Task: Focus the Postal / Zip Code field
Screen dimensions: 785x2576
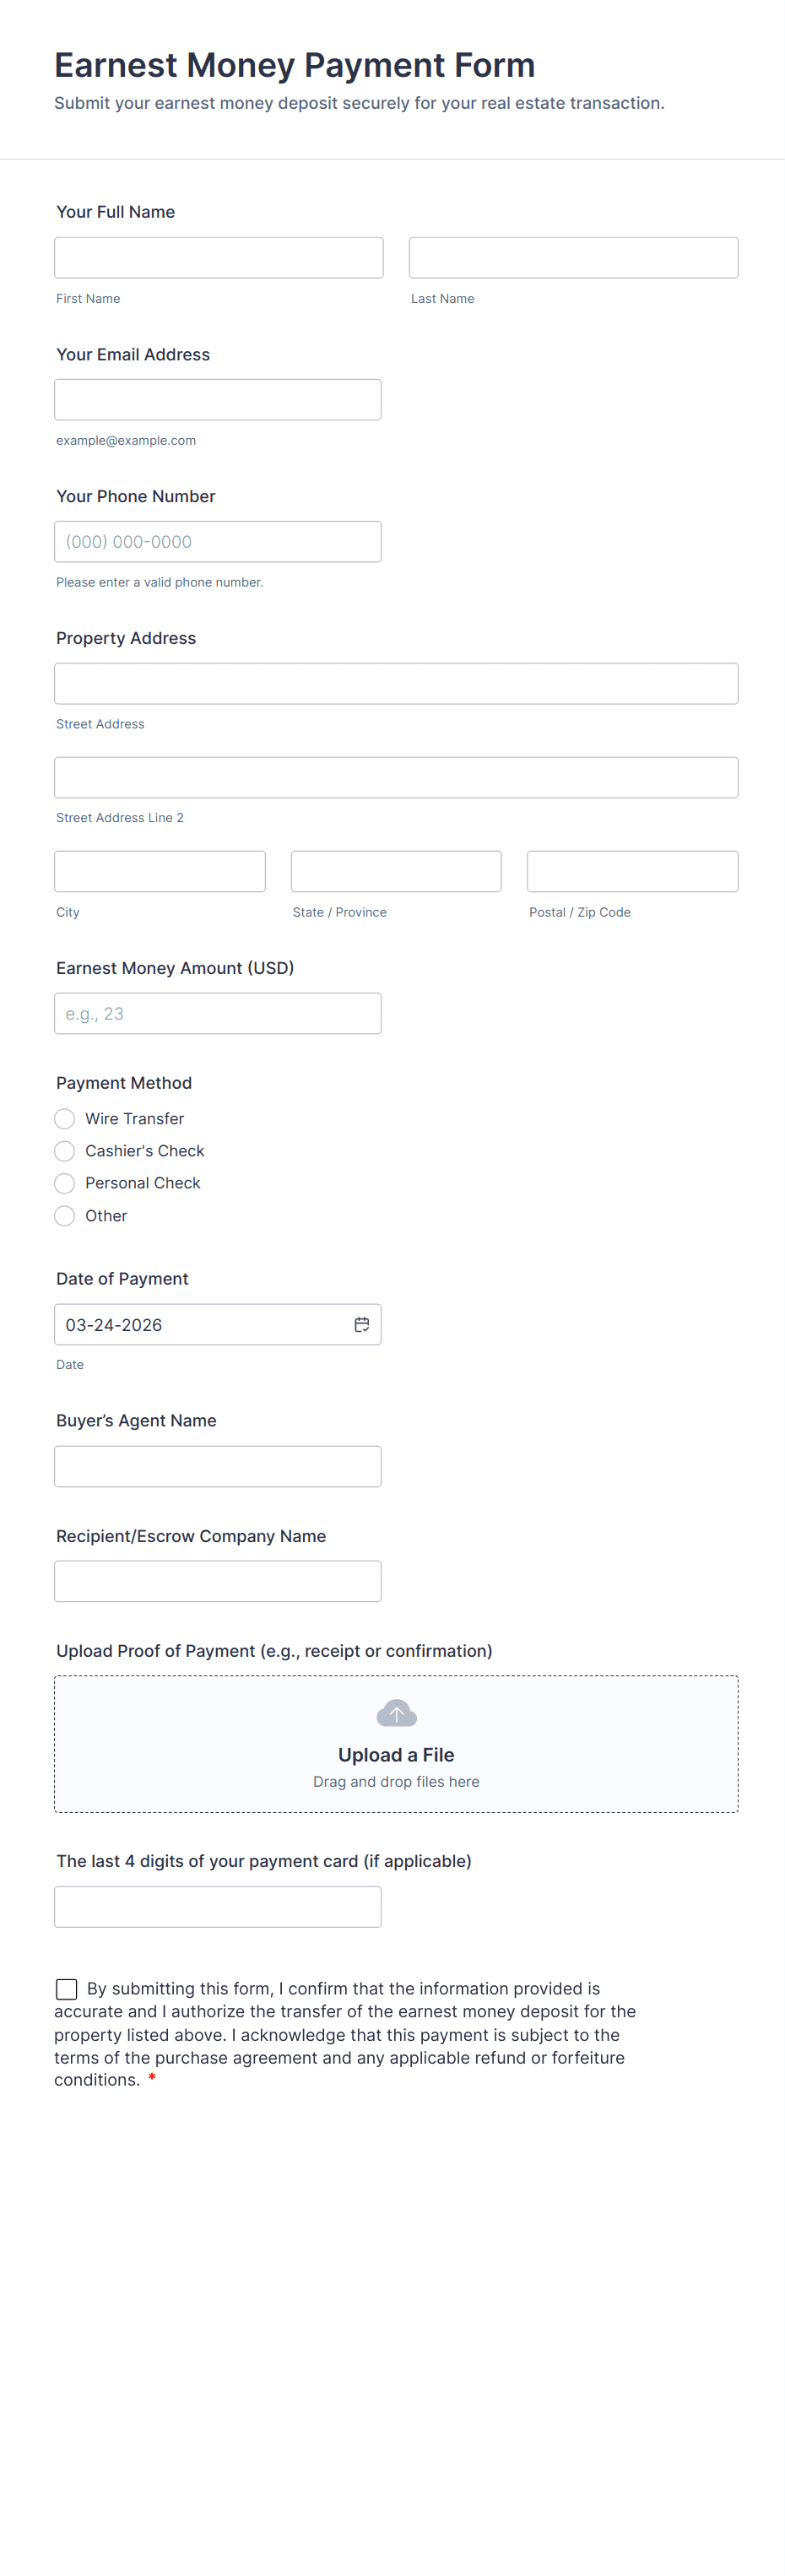Action: point(632,872)
